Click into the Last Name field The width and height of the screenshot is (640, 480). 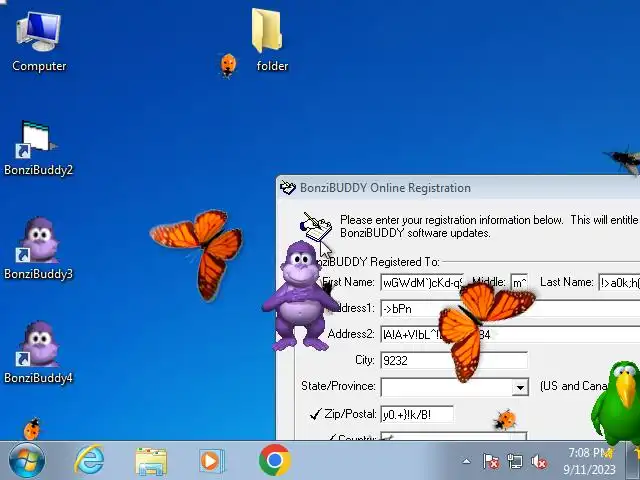click(x=619, y=282)
